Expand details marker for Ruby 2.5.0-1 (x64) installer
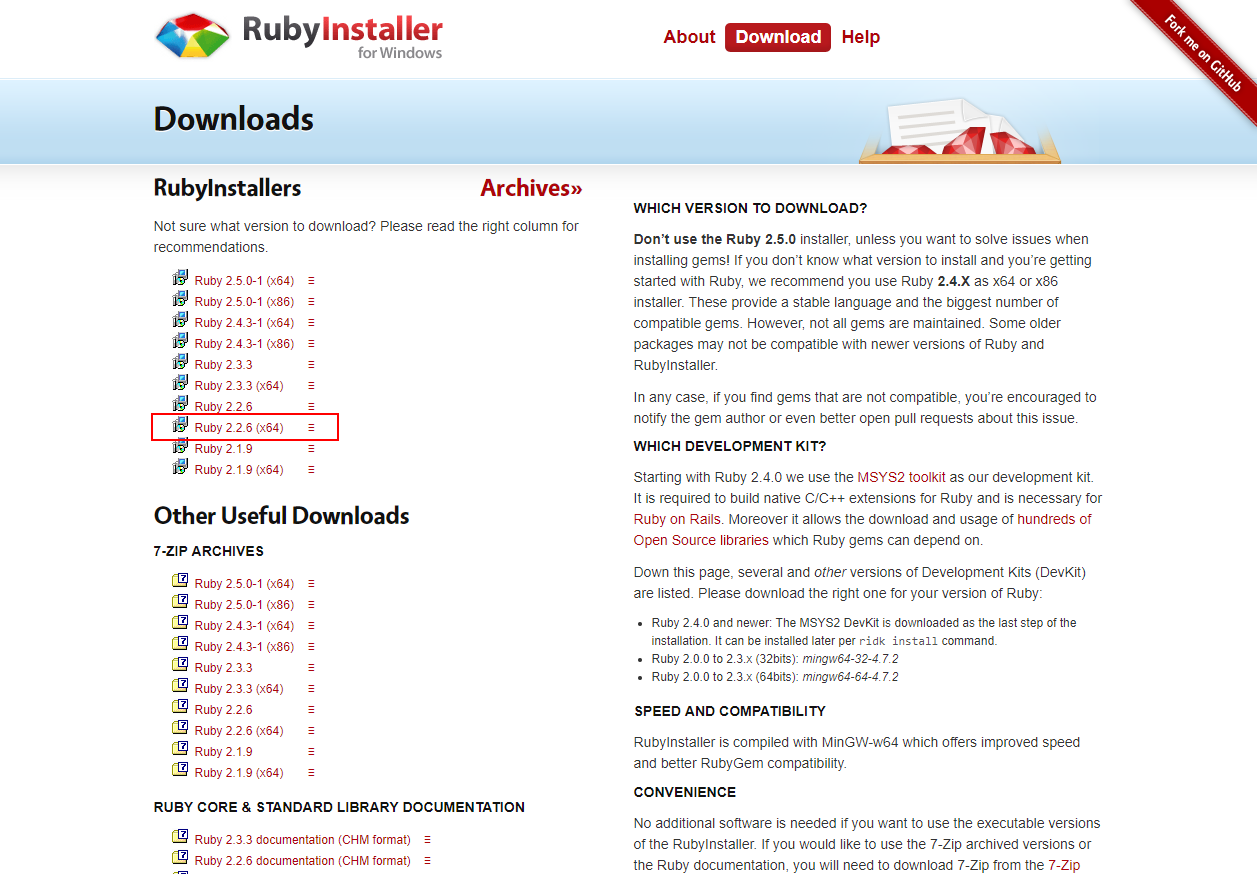This screenshot has width=1257, height=874. [x=311, y=281]
